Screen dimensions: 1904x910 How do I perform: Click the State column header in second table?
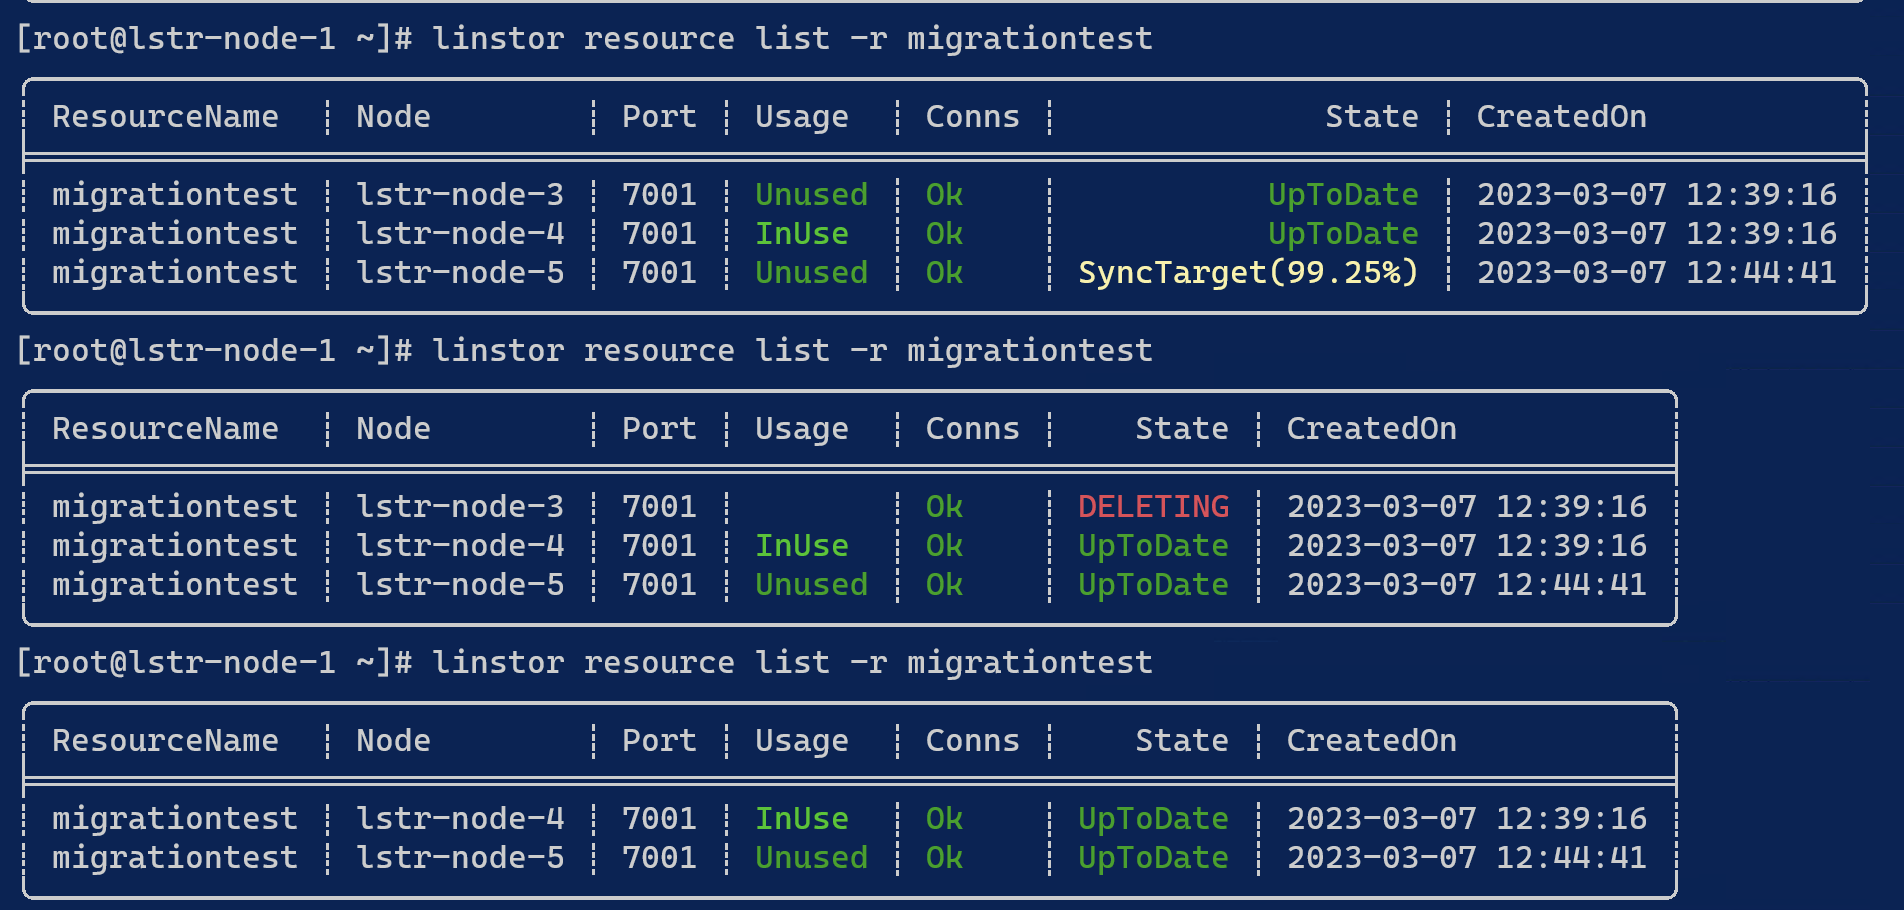[1181, 428]
